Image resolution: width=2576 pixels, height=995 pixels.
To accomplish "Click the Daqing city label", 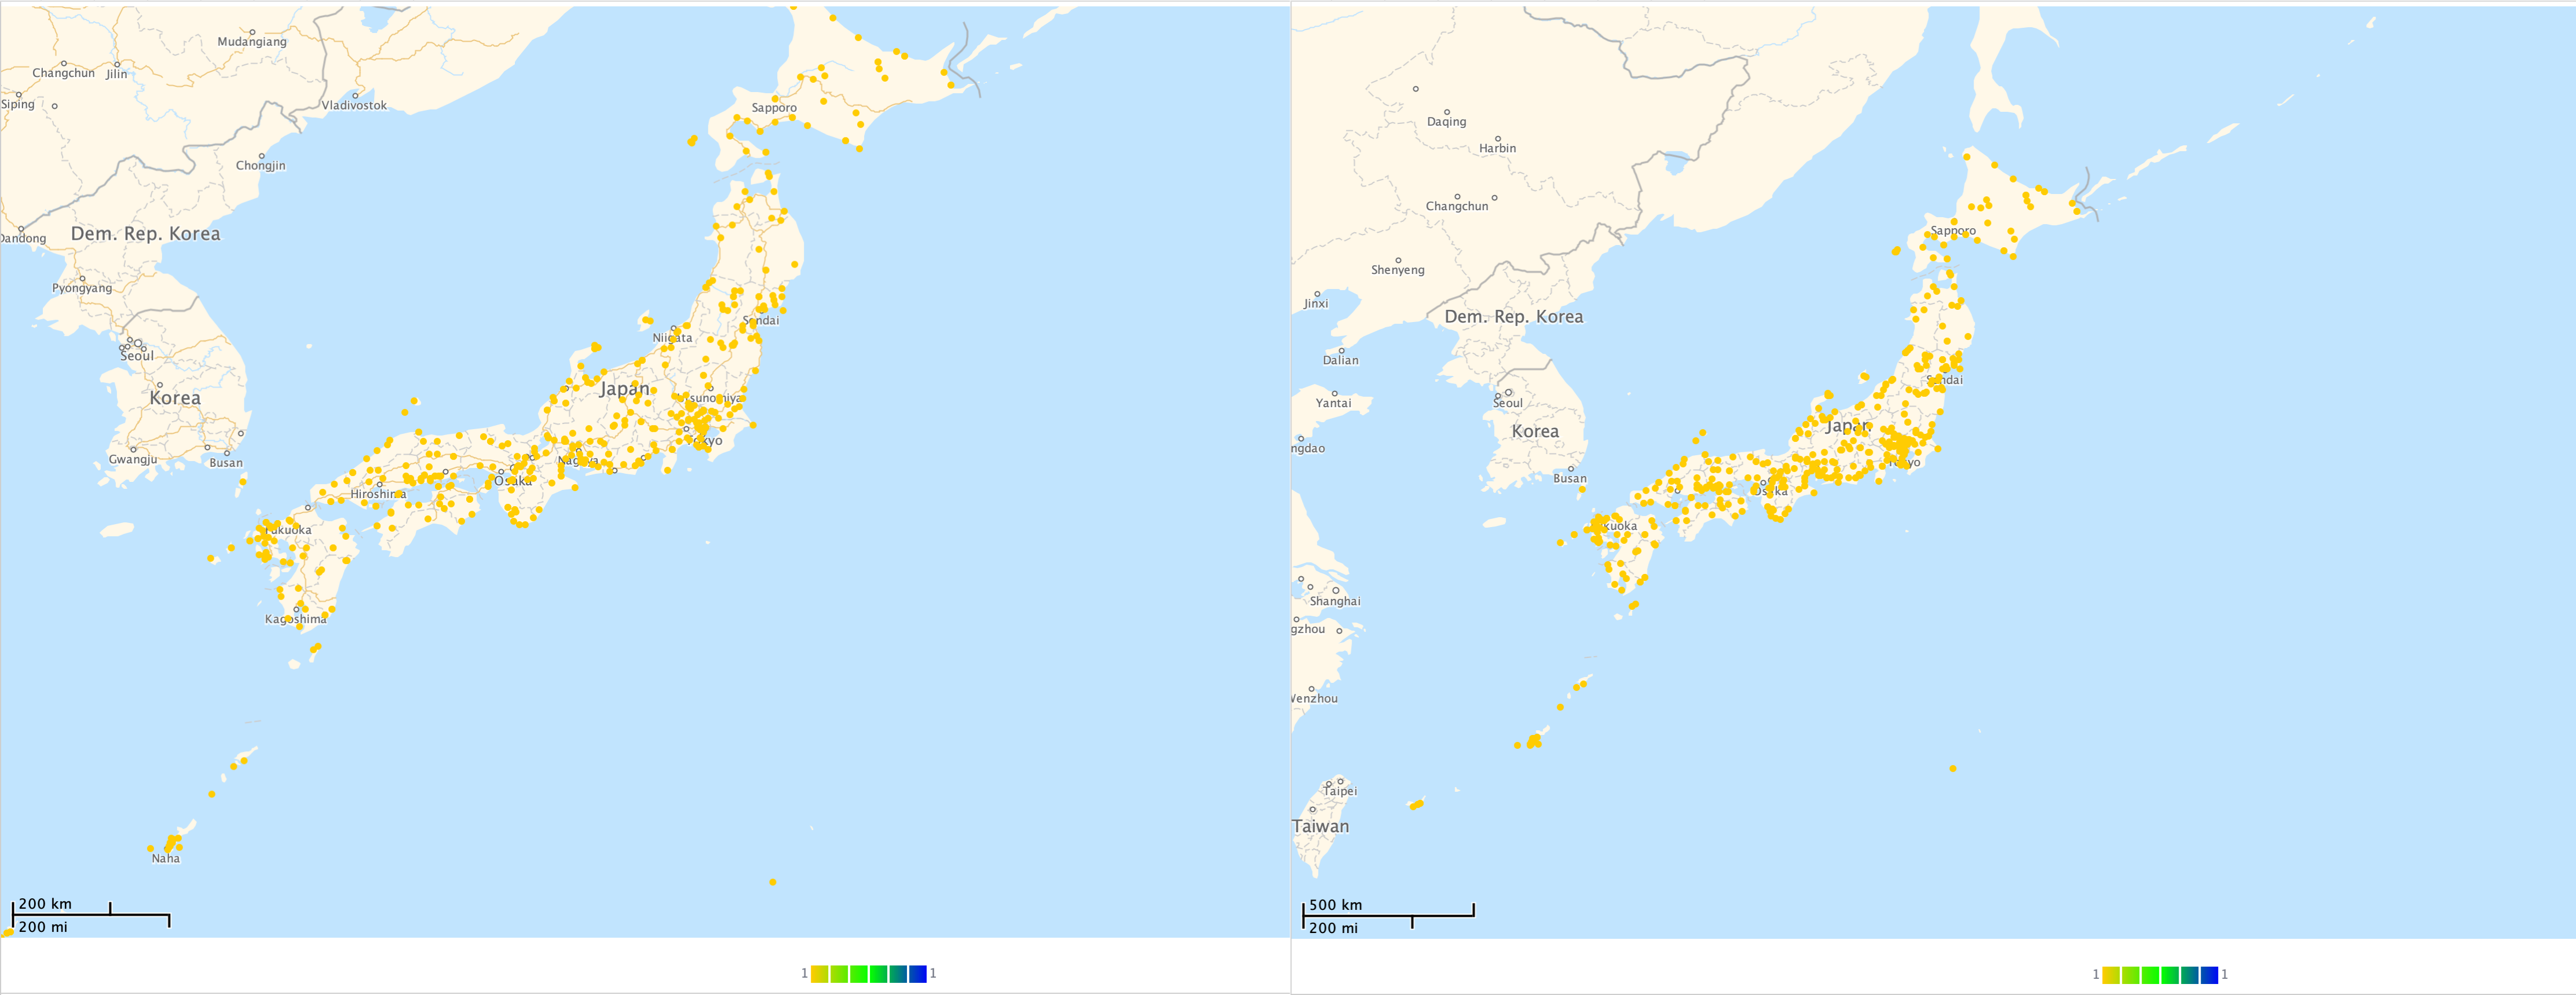I will [1446, 122].
